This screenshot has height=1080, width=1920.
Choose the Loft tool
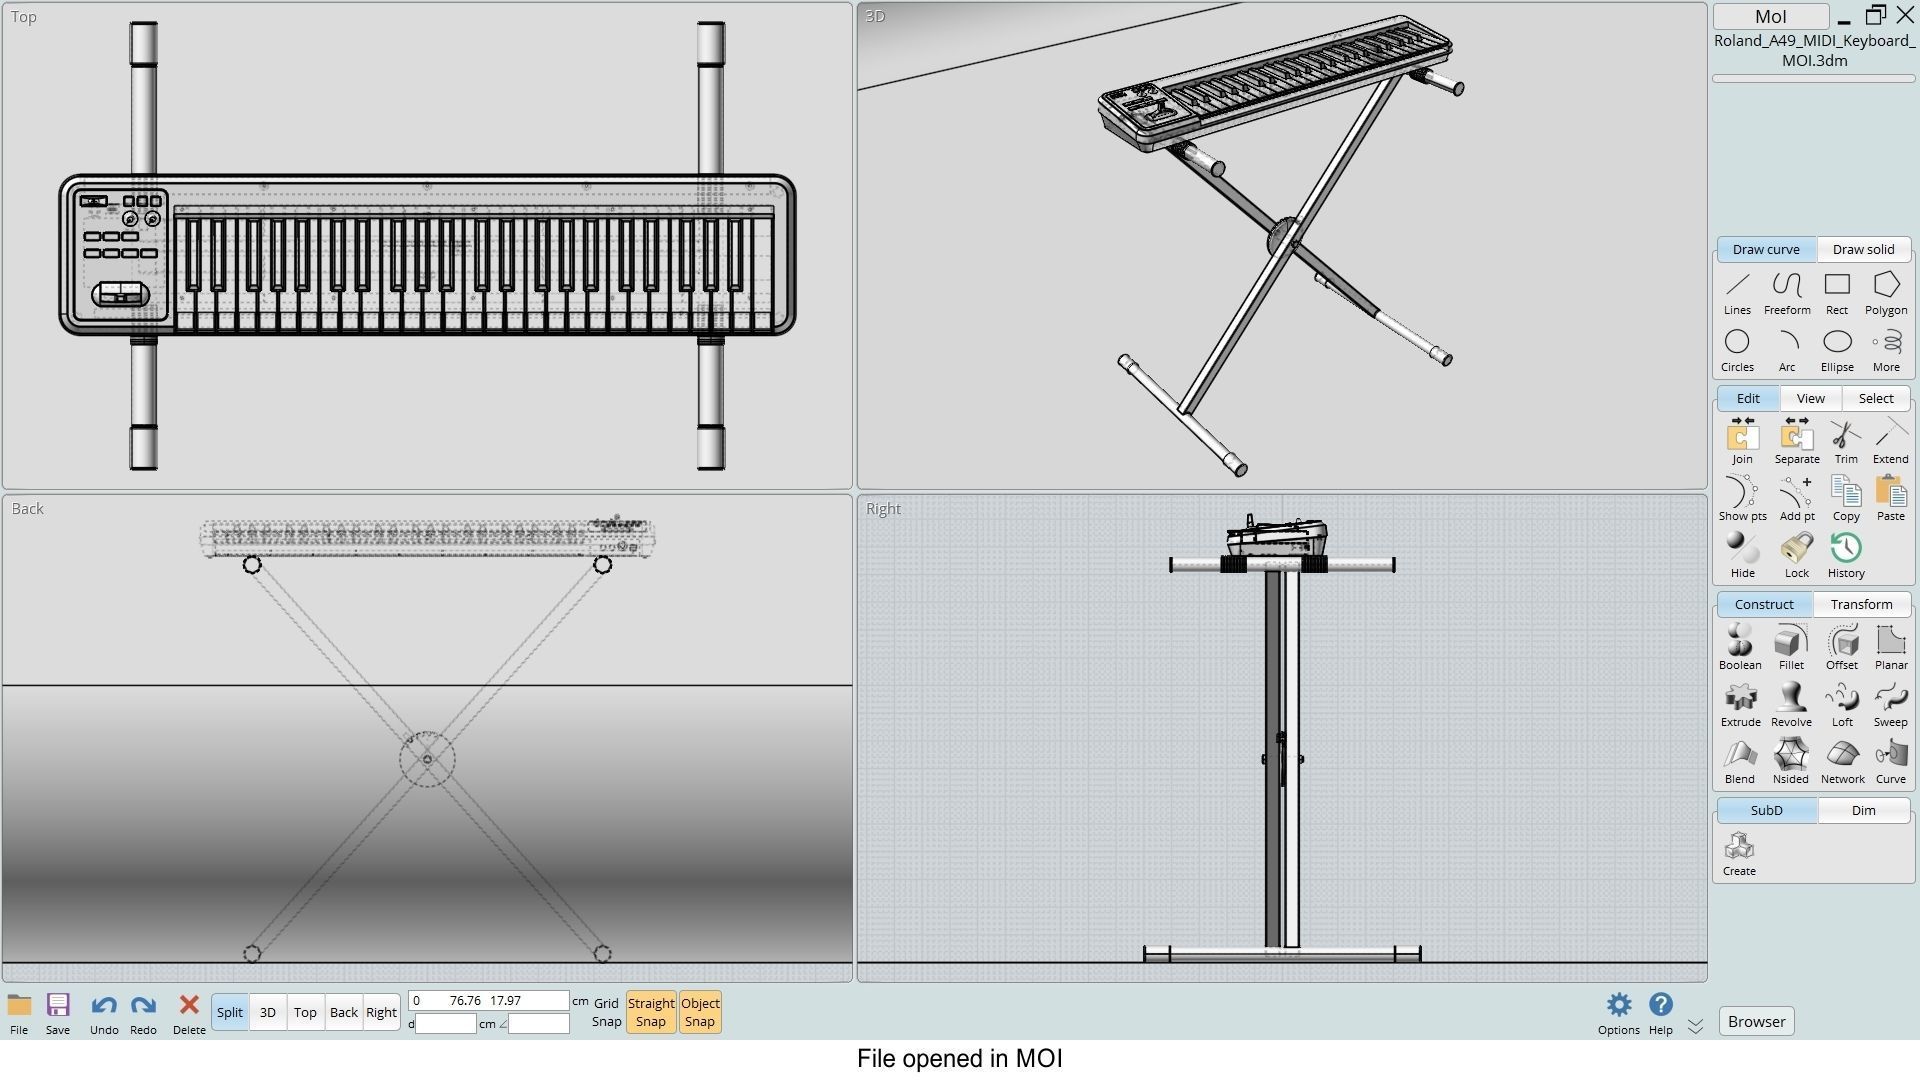(1842, 705)
